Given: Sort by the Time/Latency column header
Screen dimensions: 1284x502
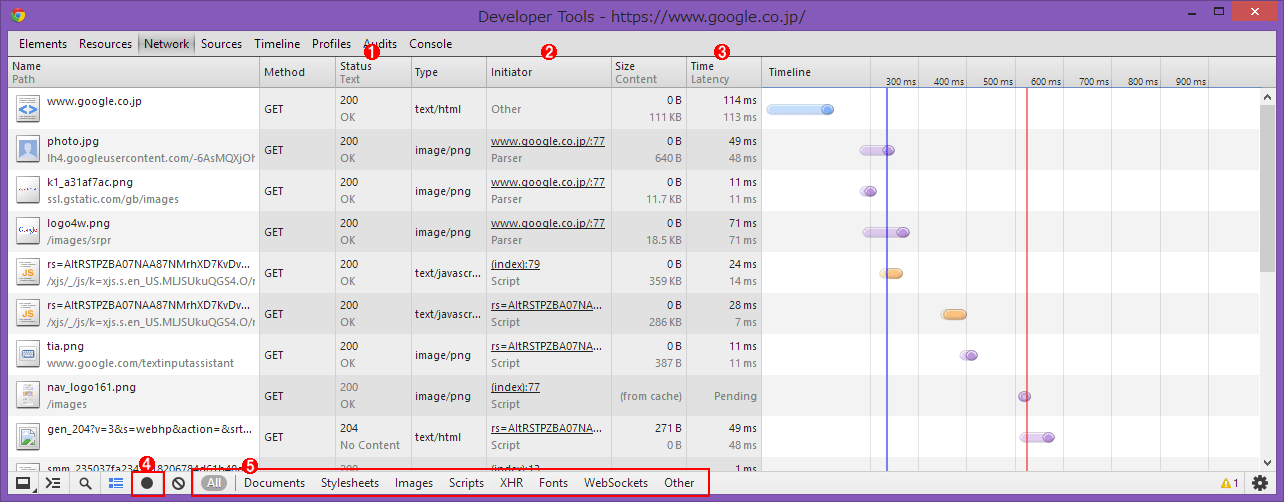Looking at the screenshot, I should coord(724,72).
